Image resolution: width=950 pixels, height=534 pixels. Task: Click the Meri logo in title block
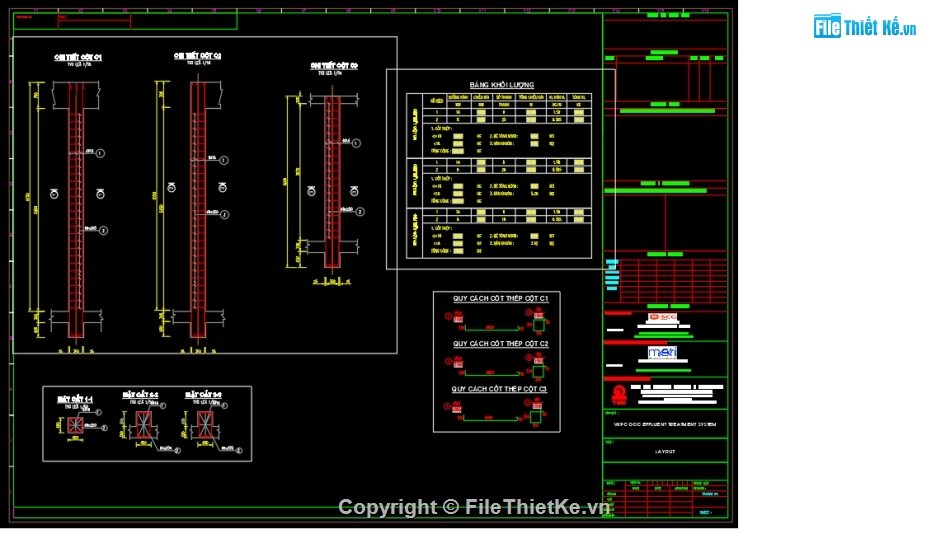pyautogui.click(x=662, y=353)
